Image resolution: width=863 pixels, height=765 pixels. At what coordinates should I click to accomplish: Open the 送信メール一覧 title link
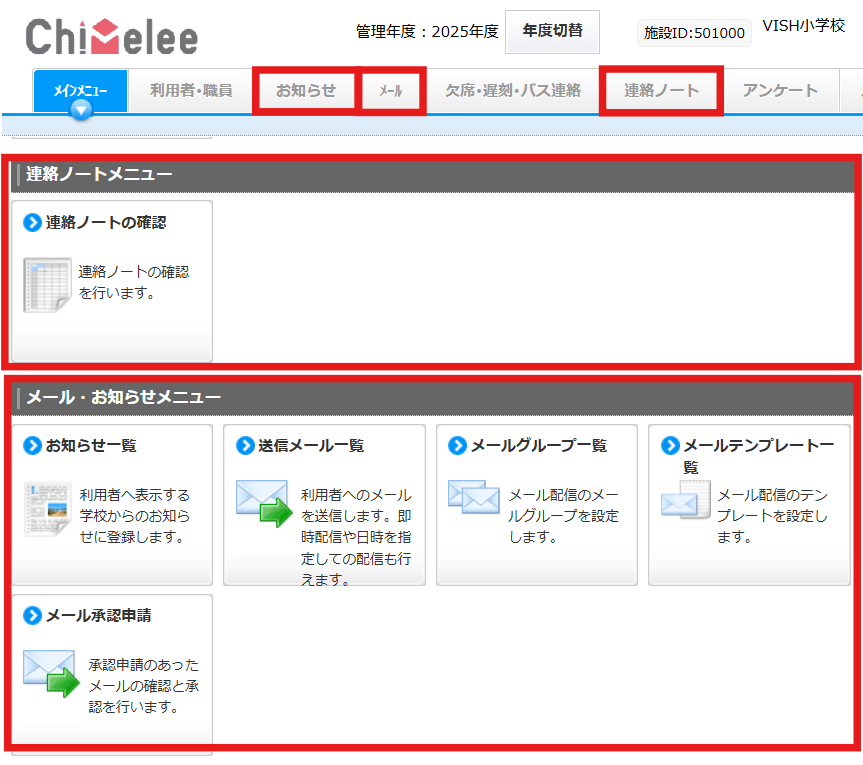[311, 445]
